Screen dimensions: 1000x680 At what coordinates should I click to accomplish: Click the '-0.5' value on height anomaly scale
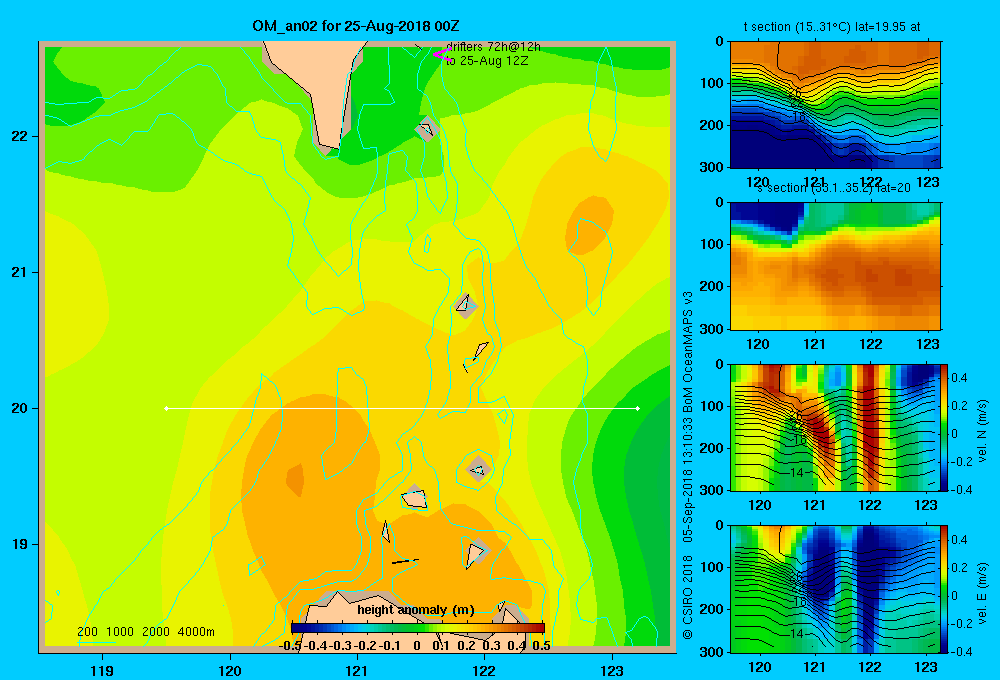pyautogui.click(x=290, y=646)
